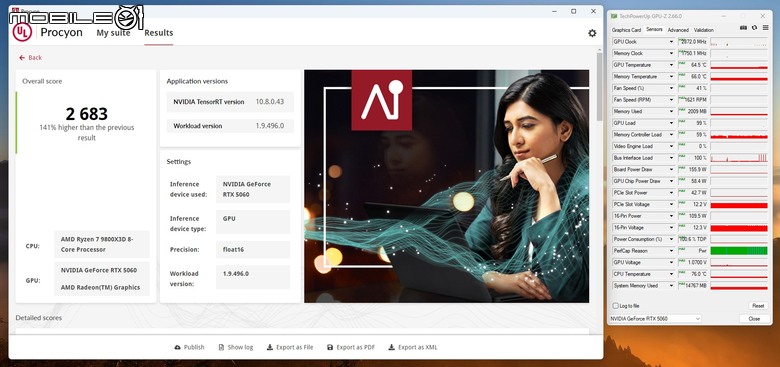The image size is (780, 367).
Task: Select the Sensors tab in GPU-Z
Action: pyautogui.click(x=654, y=29)
